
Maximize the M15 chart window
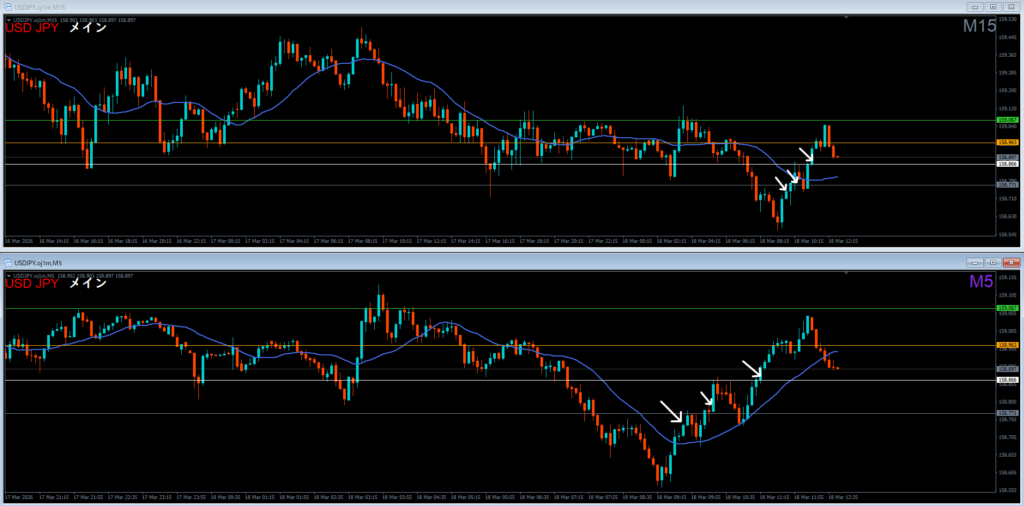[x=992, y=7]
